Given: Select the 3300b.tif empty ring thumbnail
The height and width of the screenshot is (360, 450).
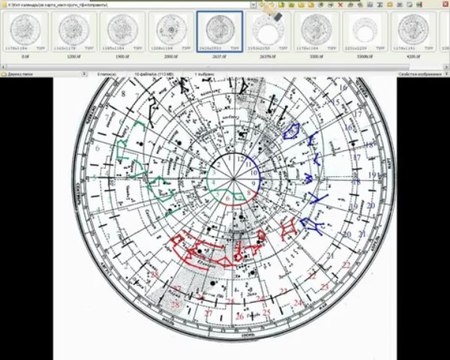Looking at the screenshot, I should (365, 32).
